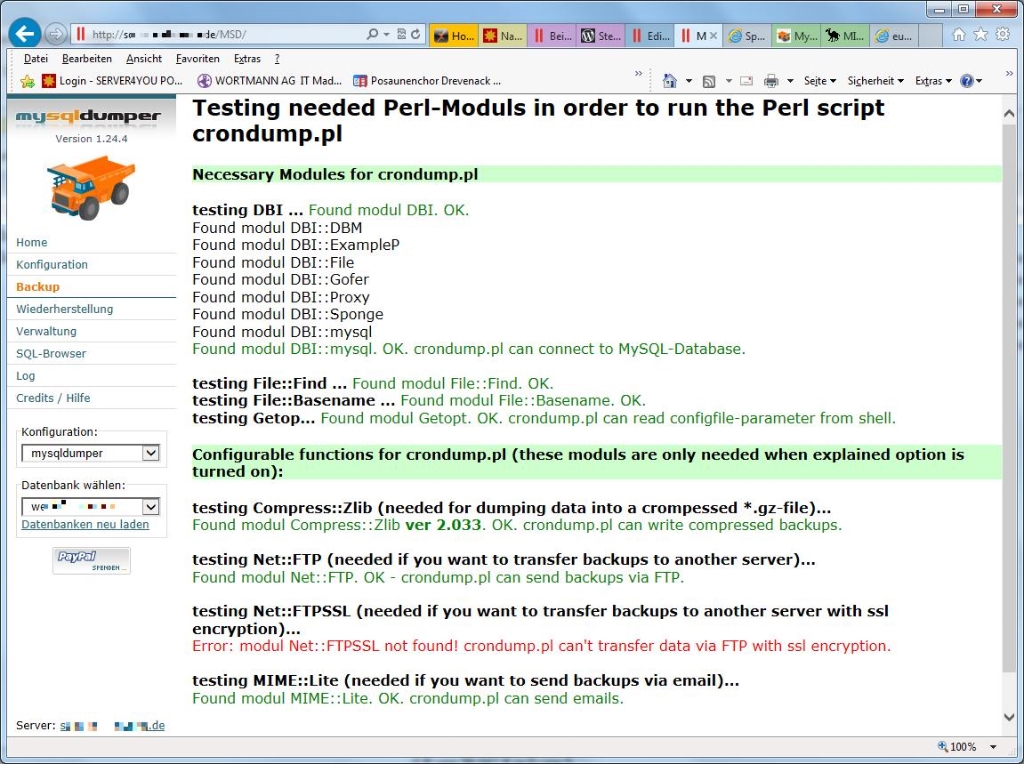Open browser settings via the gear icon
Image resolution: width=1024 pixels, height=764 pixels.
pyautogui.click(x=1002, y=33)
